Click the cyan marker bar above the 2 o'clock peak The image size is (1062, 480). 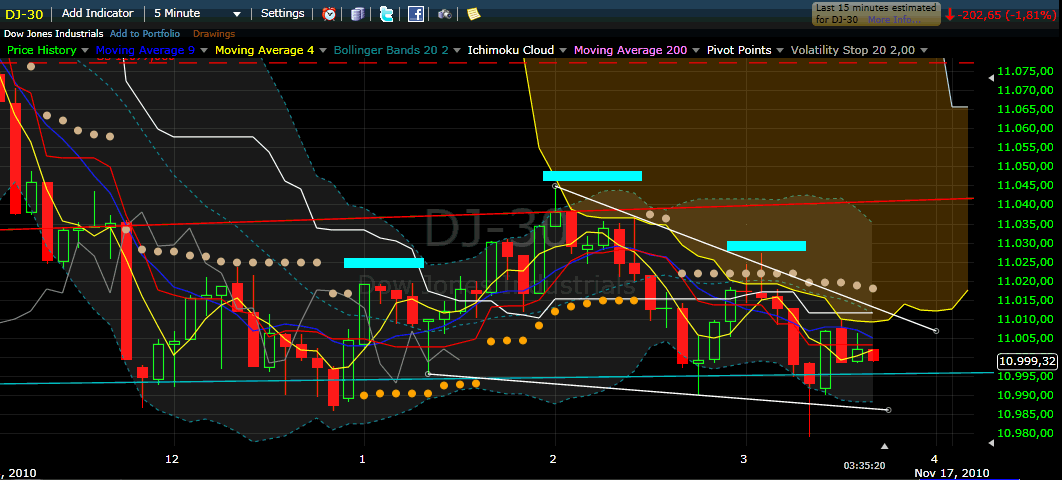point(592,176)
